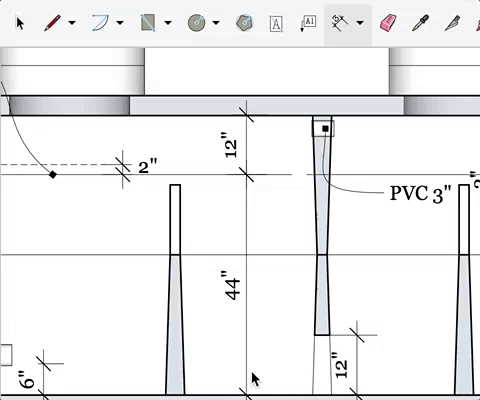Screen dimensions: 480x400
Task: Choose the Select arrow tool
Action: 20,23
